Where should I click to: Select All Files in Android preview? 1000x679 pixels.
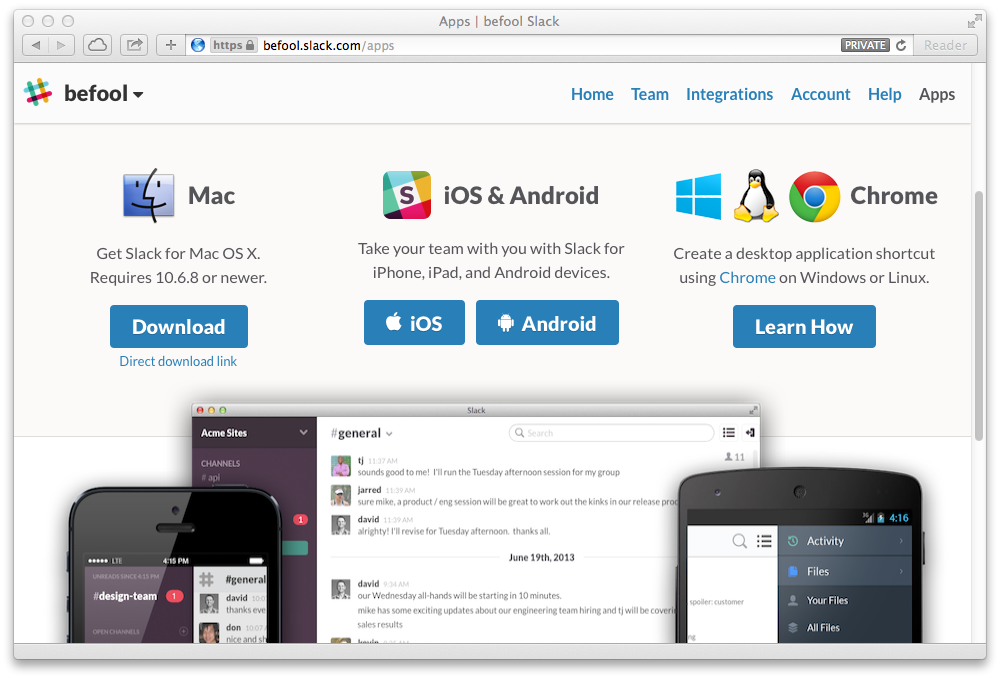[845, 627]
